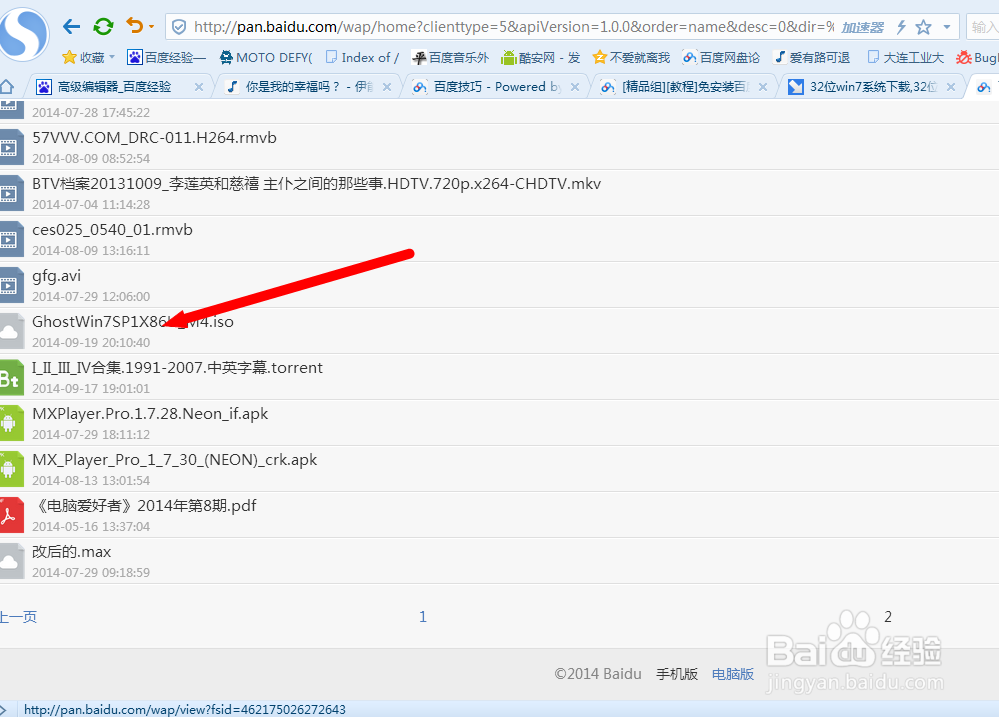
Task: Reload the page with the green refresh icon
Action: tap(103, 26)
